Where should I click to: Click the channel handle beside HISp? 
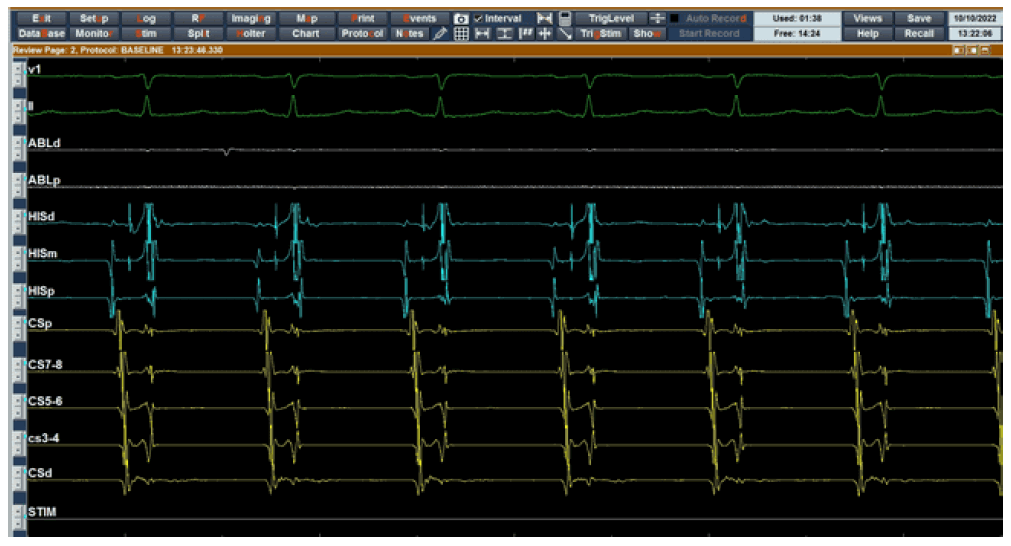click(x=18, y=295)
